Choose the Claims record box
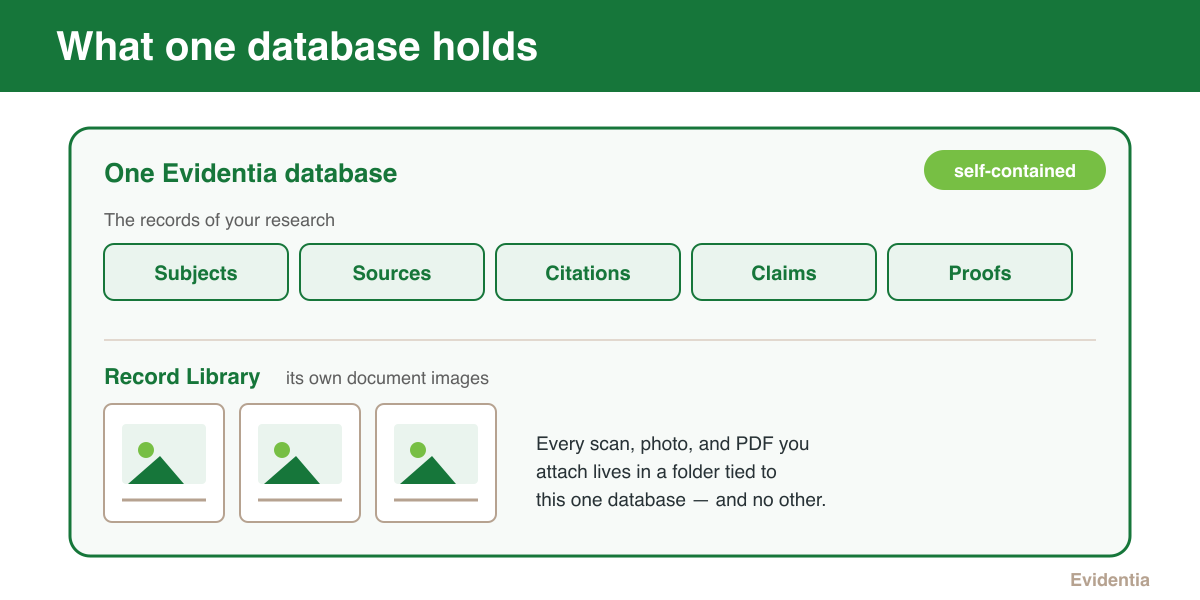Screen dimensions: 1200x600 [784, 272]
